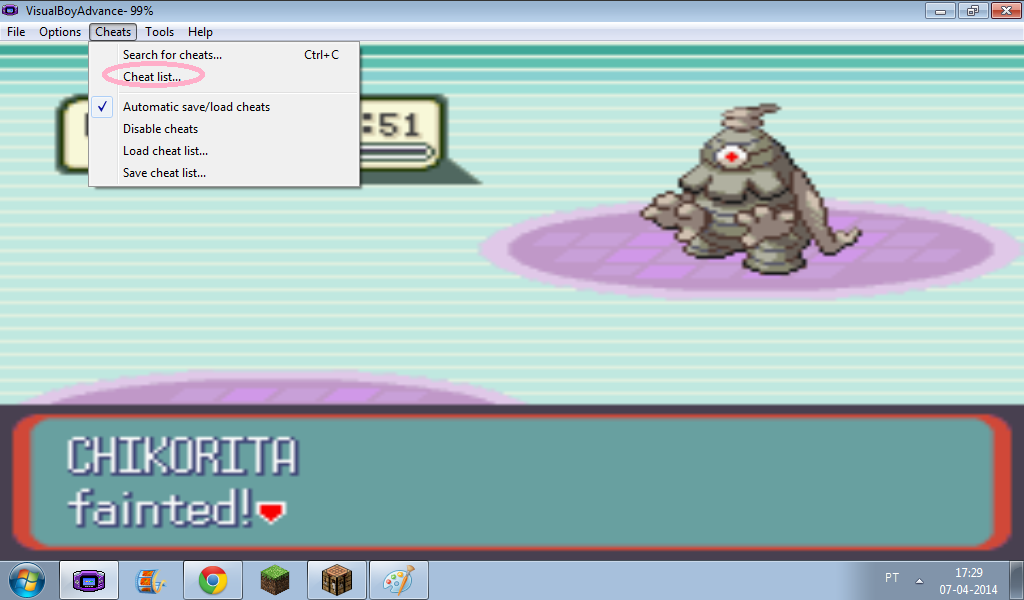1024x600 pixels.
Task: Open the File menu
Action: (16, 32)
